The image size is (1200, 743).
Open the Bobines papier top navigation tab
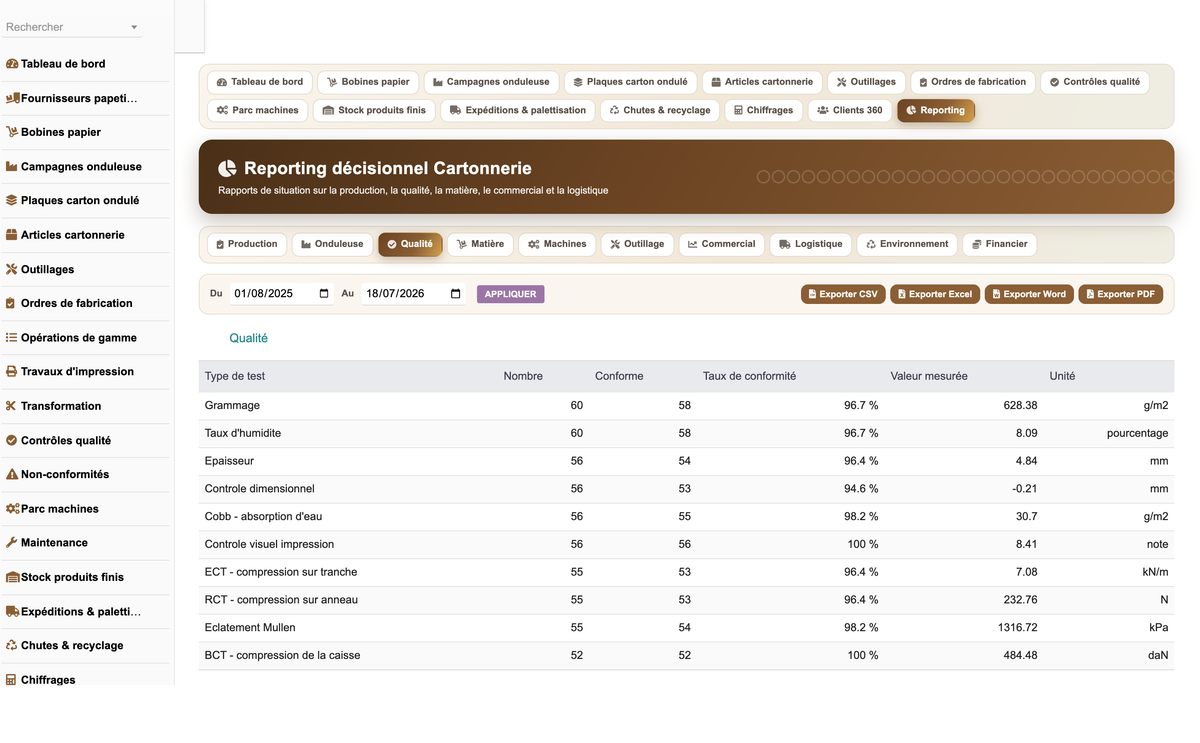coord(368,82)
